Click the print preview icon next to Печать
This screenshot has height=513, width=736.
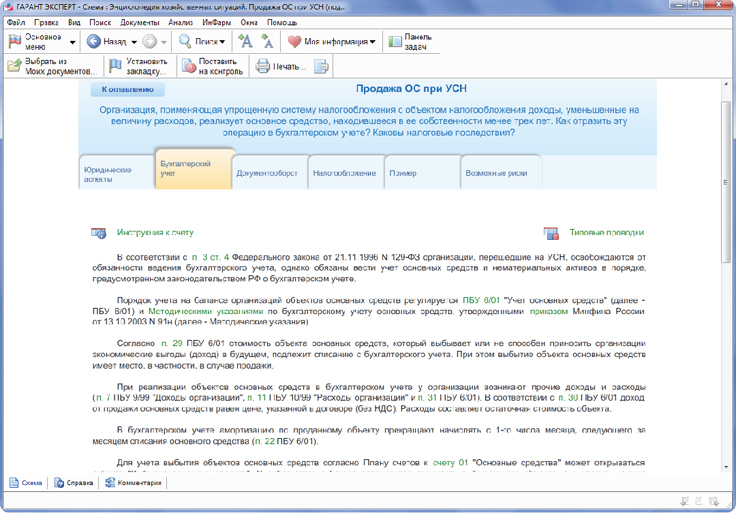322,67
